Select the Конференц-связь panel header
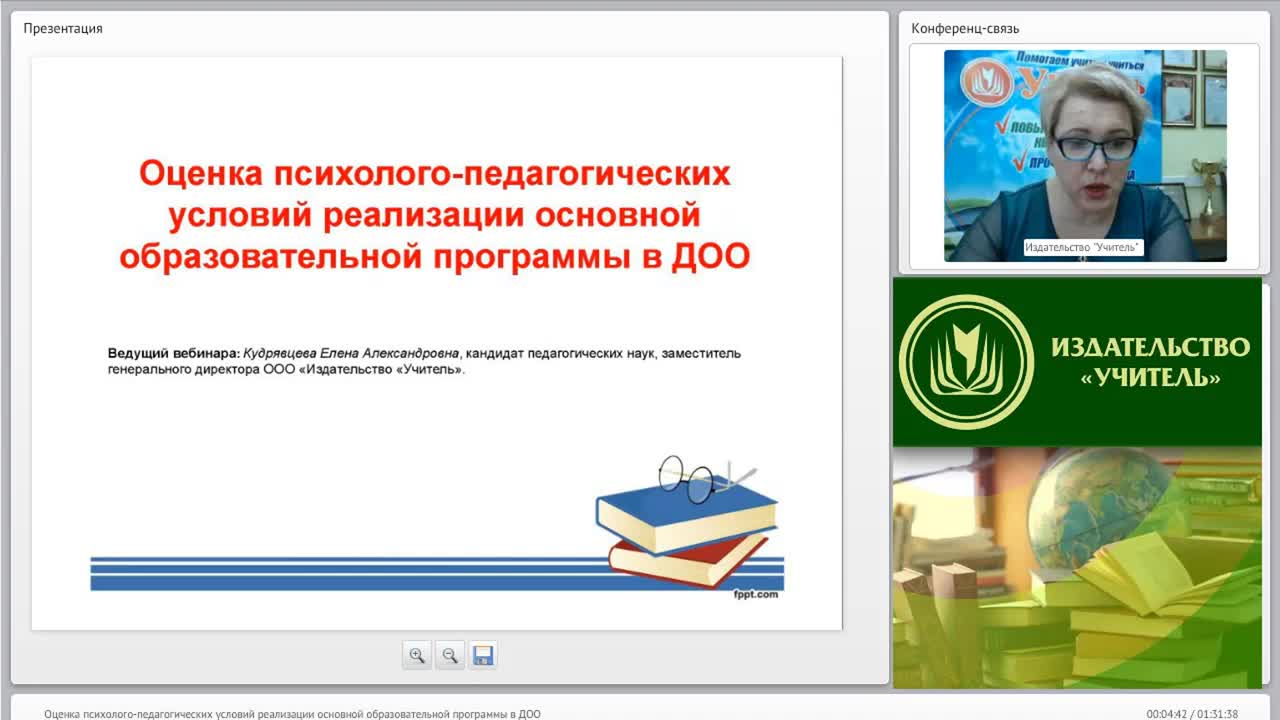This screenshot has height=720, width=1280. [x=965, y=28]
